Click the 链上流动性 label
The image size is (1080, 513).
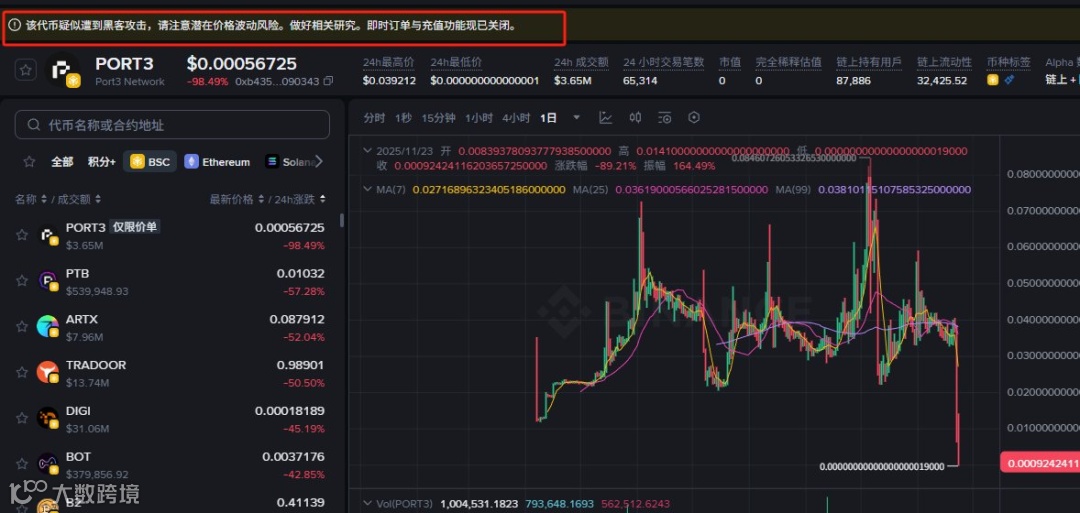coord(944,63)
